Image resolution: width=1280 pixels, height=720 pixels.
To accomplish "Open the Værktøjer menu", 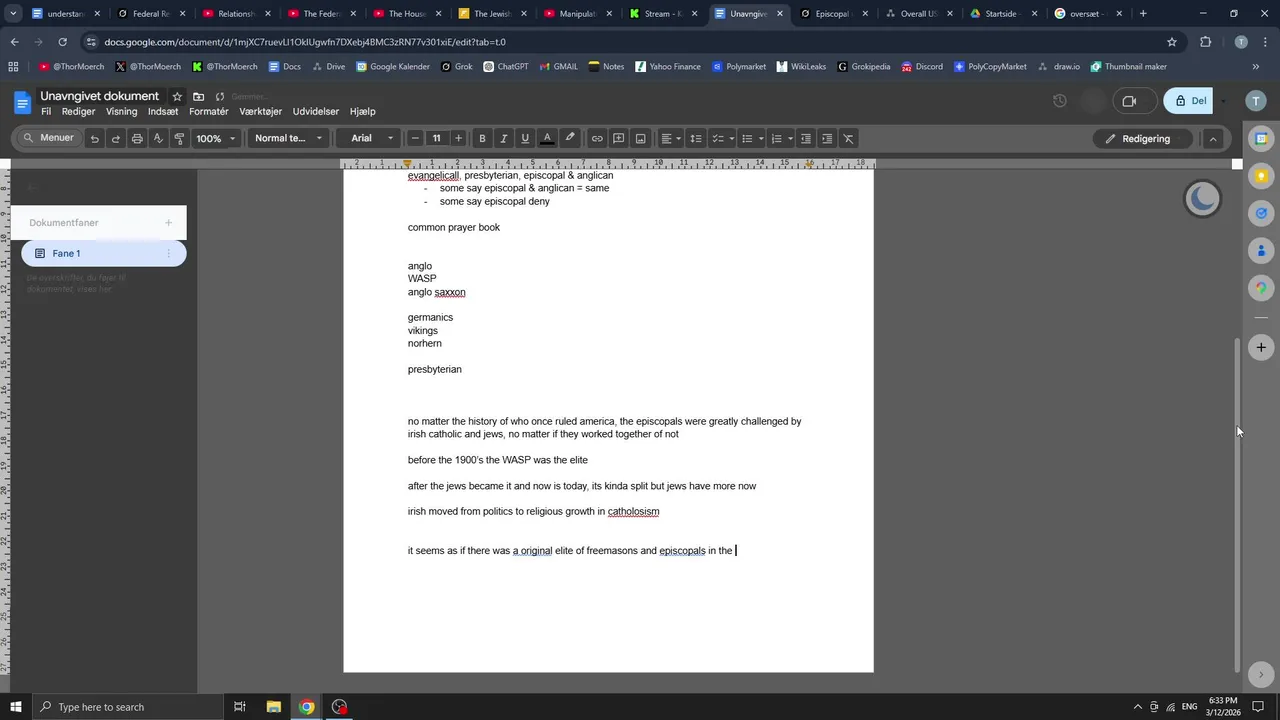I will click(x=261, y=112).
